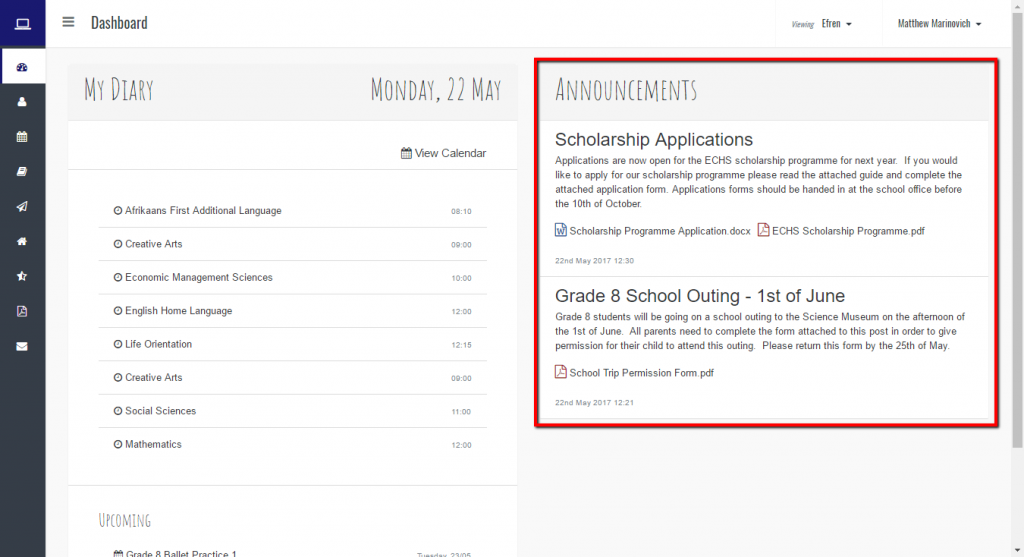Click the PDF icon of School Trip Permission Form
This screenshot has width=1024, height=557.
560,372
